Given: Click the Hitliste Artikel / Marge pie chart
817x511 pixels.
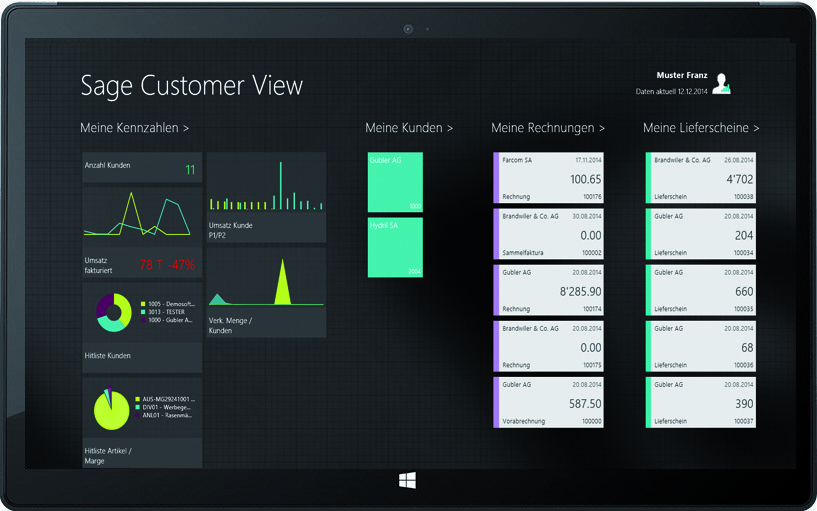Looking at the screenshot, I should [x=111, y=409].
